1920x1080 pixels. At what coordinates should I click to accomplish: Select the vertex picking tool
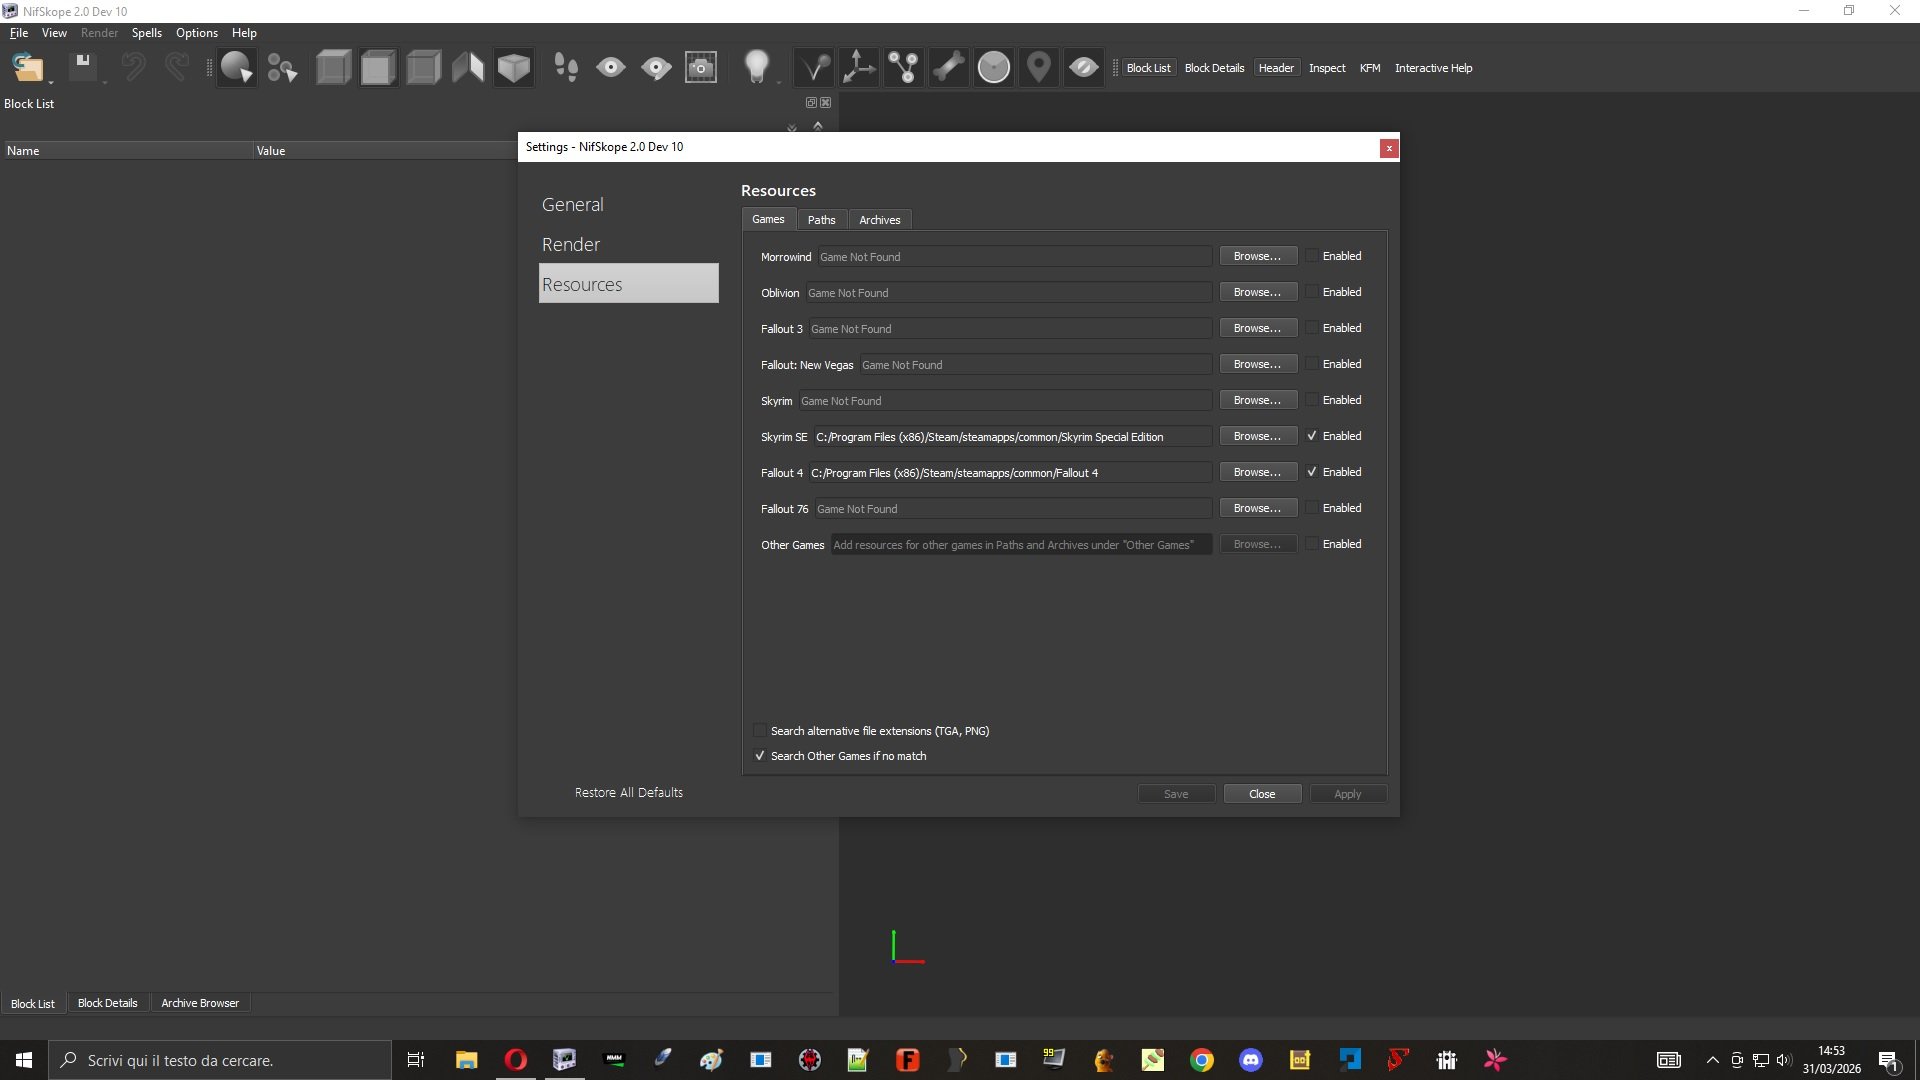tap(282, 68)
